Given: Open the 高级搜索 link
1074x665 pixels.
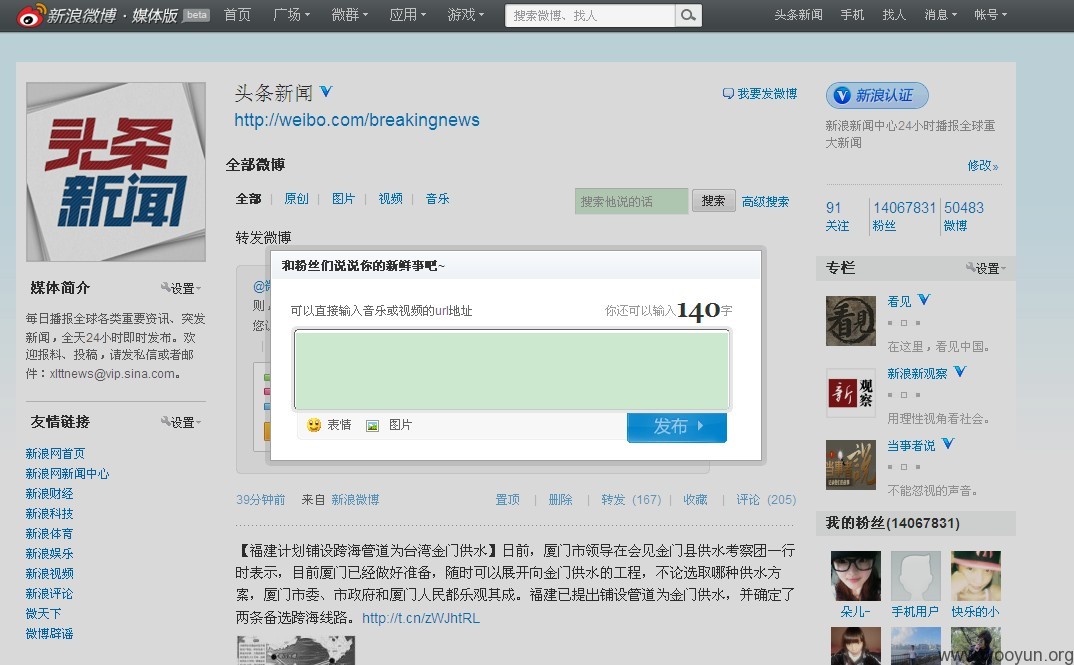Looking at the screenshot, I should 765,201.
